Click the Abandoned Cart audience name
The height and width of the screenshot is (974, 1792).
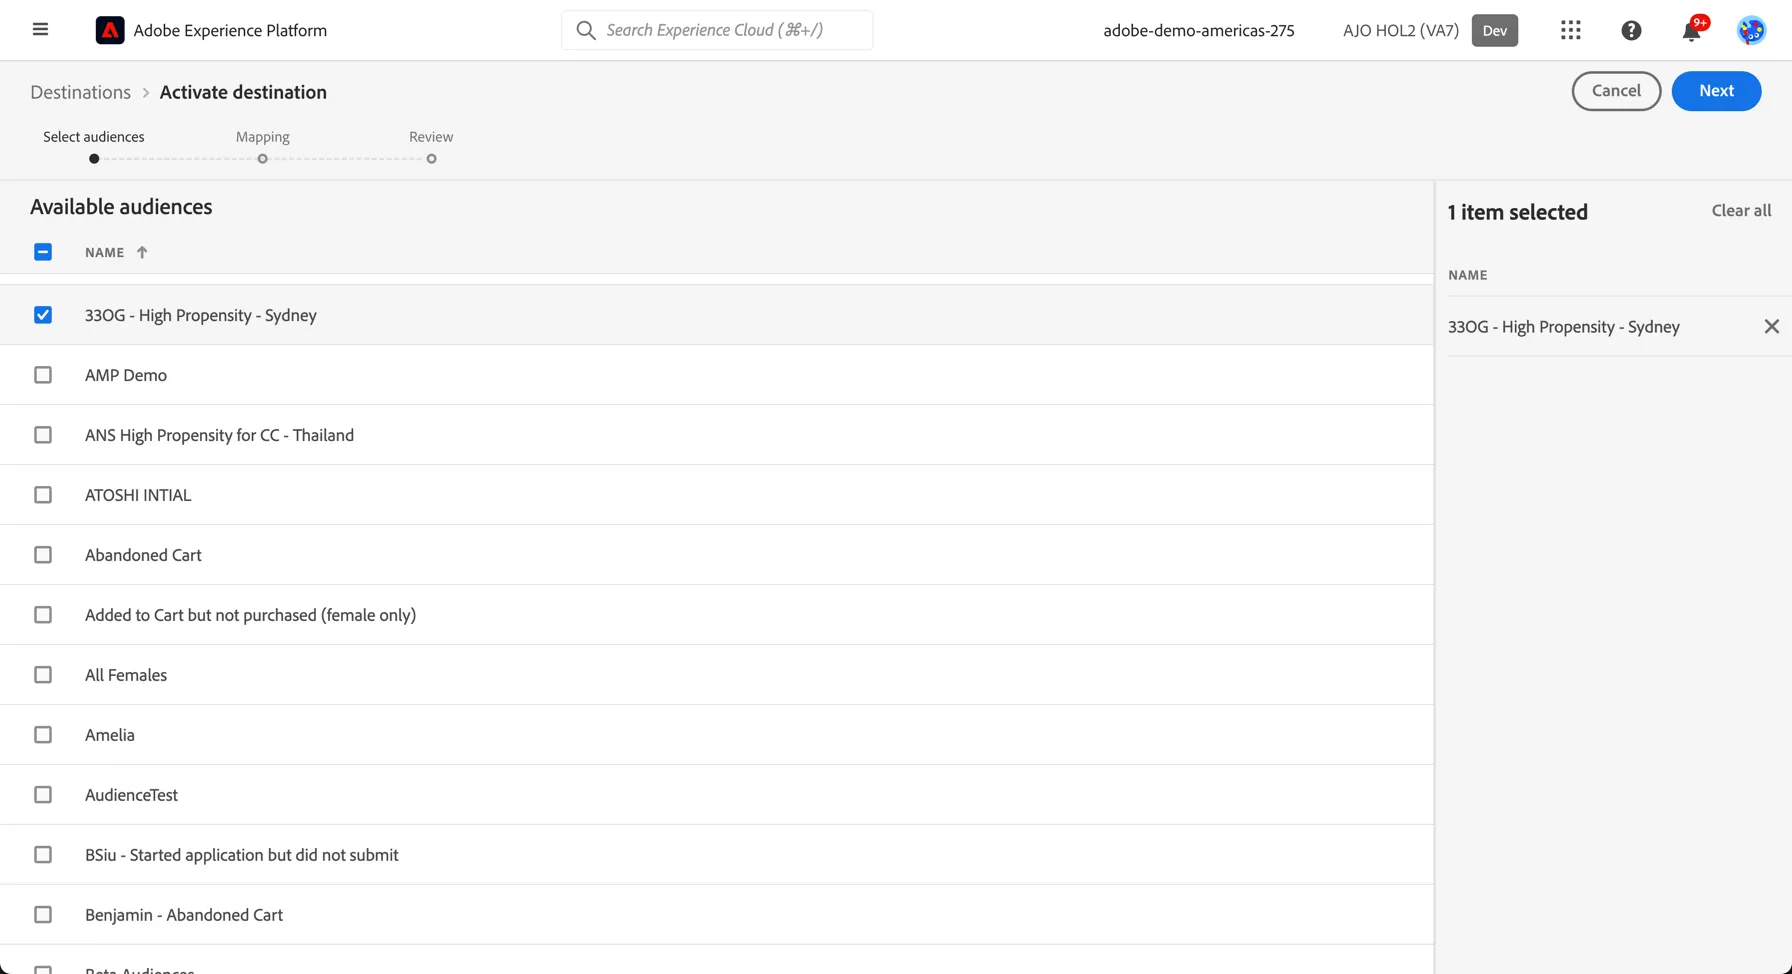pos(143,555)
